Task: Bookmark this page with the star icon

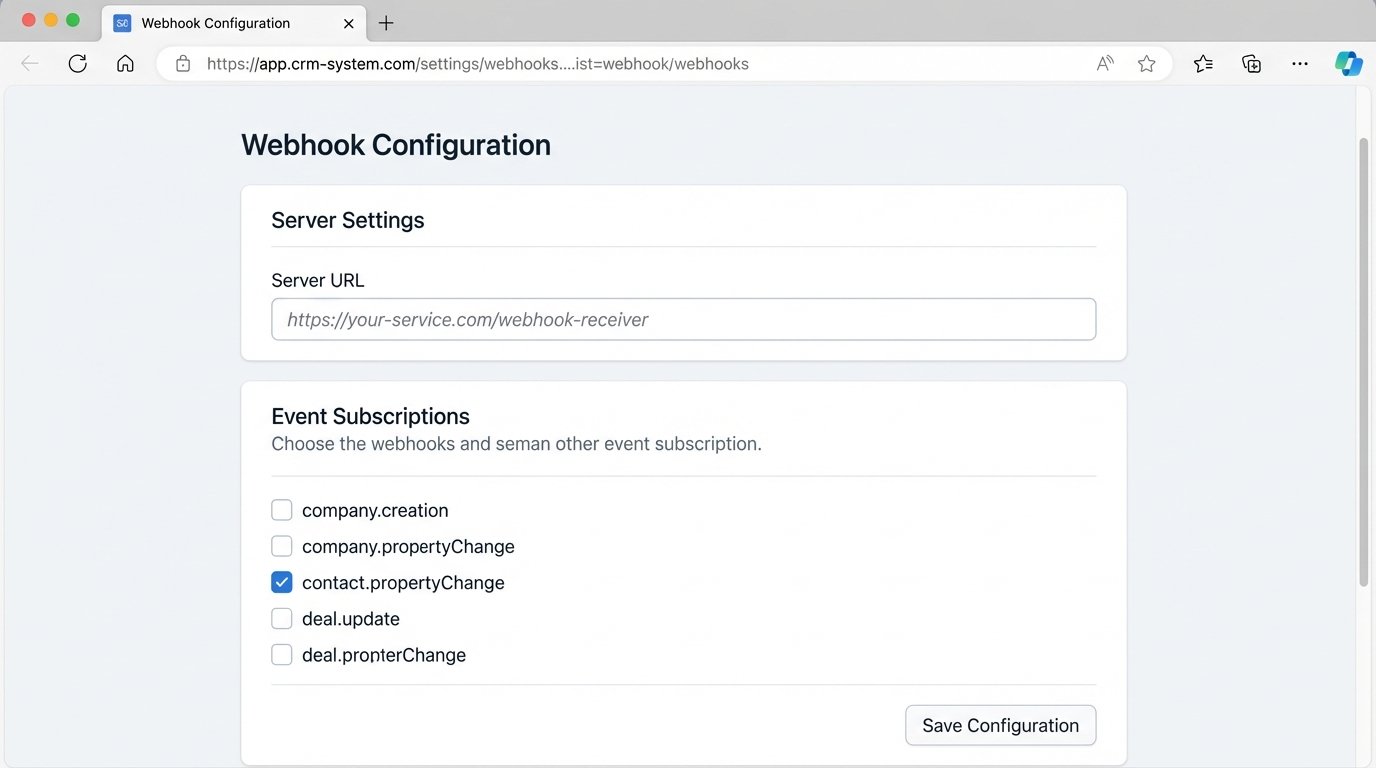Action: [x=1146, y=64]
